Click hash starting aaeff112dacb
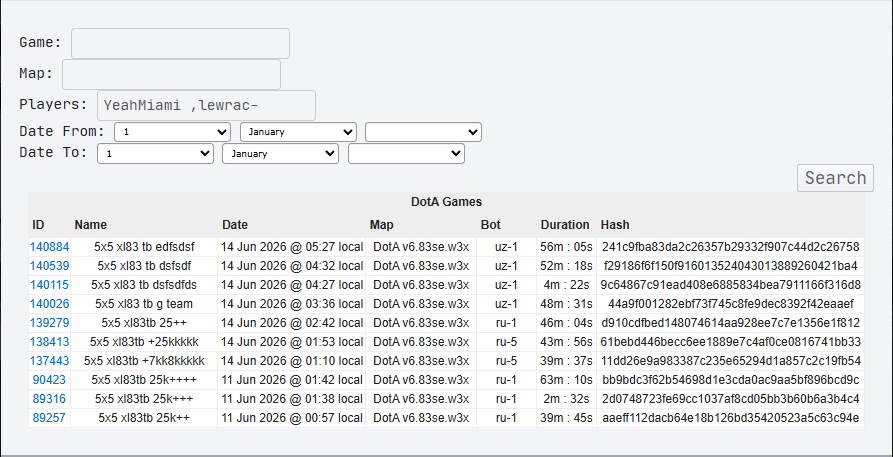 pos(731,418)
